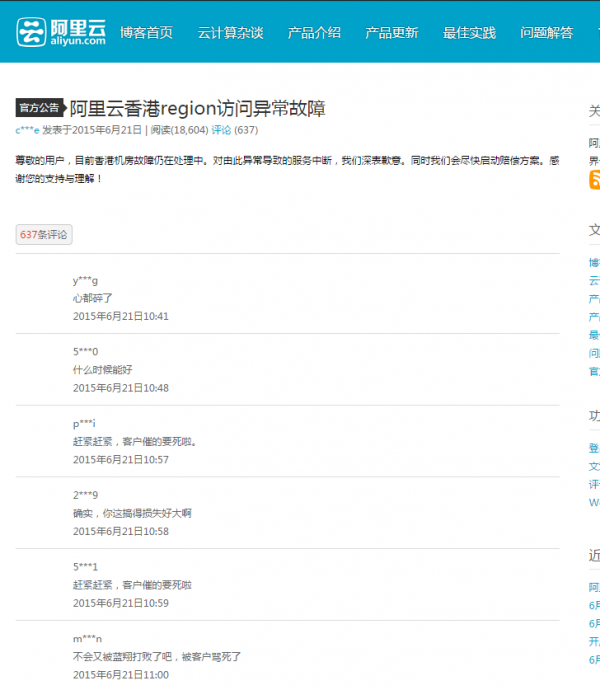
Task: Open the 云计算杂谈 nav item
Action: coord(230,33)
